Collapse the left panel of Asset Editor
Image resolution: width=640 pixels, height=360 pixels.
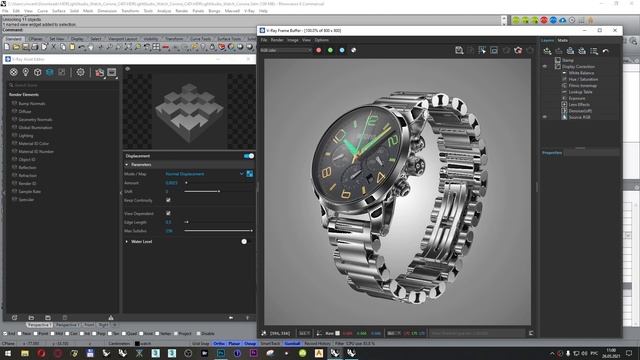pos(4,193)
